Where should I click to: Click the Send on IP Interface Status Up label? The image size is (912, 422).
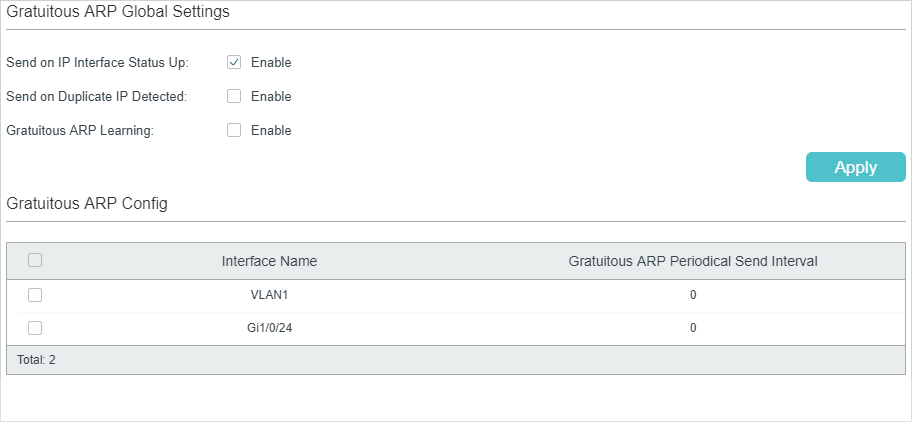click(x=98, y=63)
